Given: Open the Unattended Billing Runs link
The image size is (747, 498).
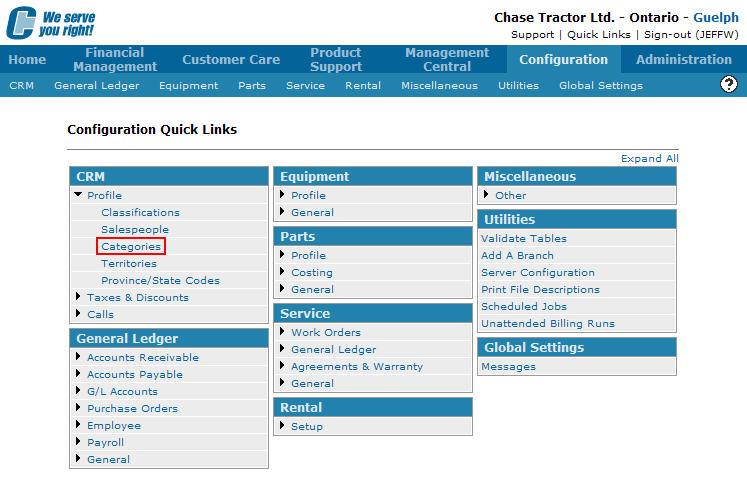Looking at the screenshot, I should (x=548, y=324).
